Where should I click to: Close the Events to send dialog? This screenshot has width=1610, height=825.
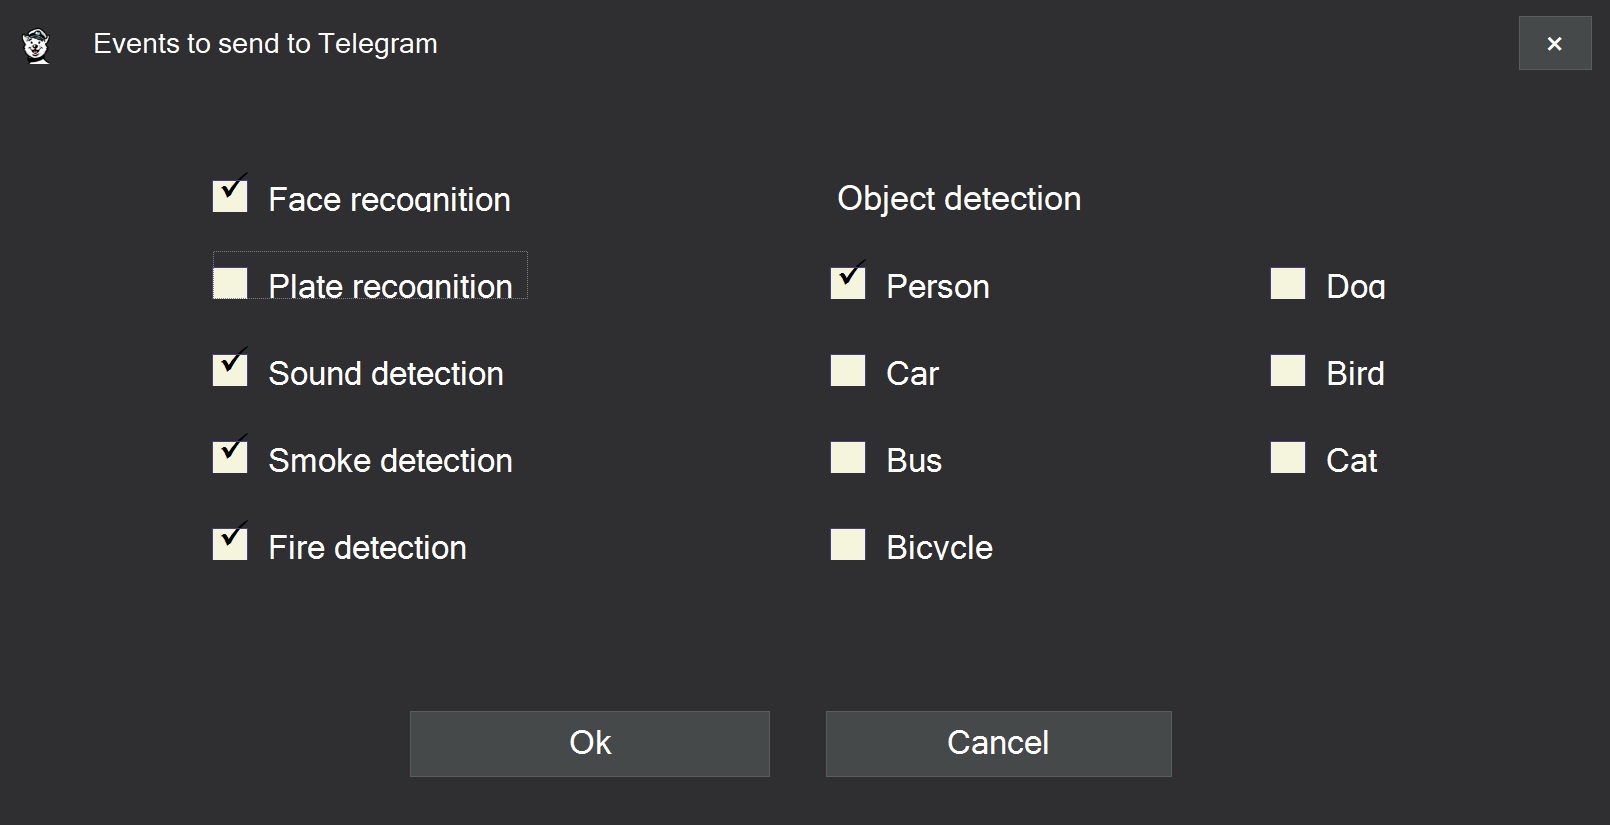[1554, 44]
